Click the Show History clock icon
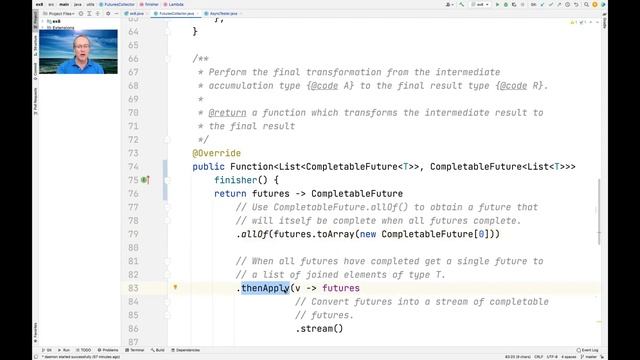 coord(567,4)
